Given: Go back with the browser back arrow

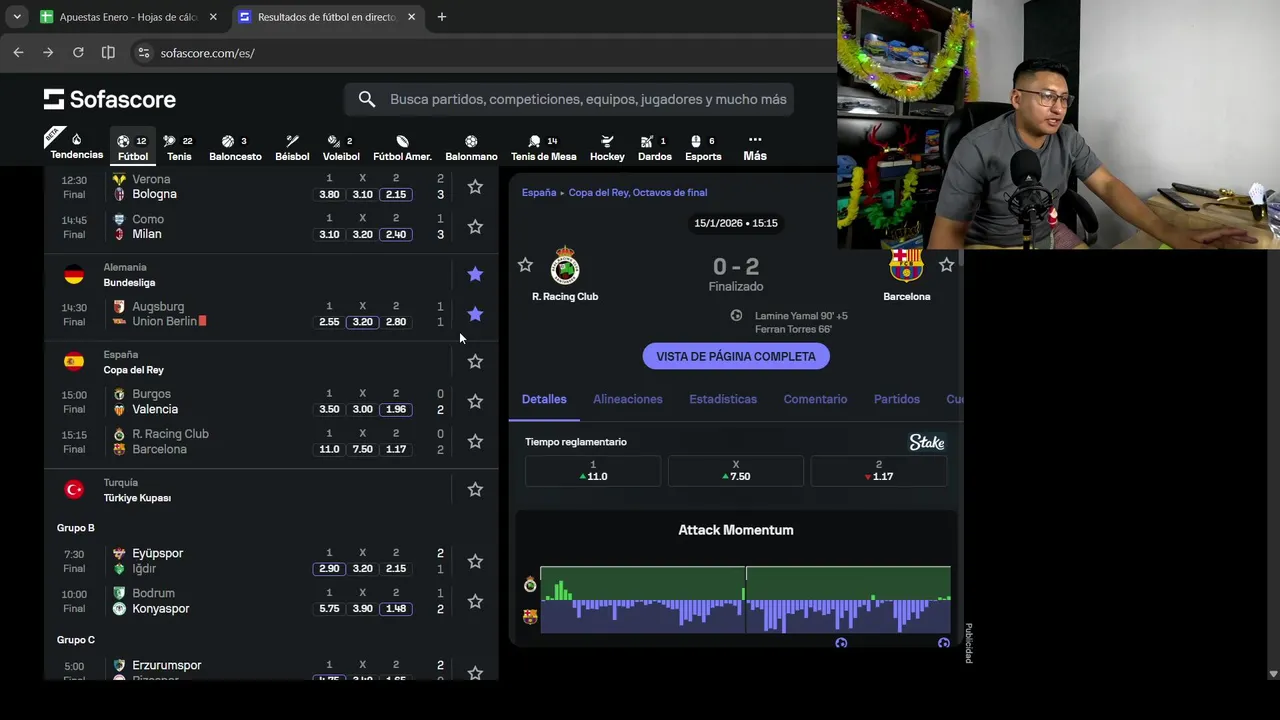Looking at the screenshot, I should pos(18,52).
